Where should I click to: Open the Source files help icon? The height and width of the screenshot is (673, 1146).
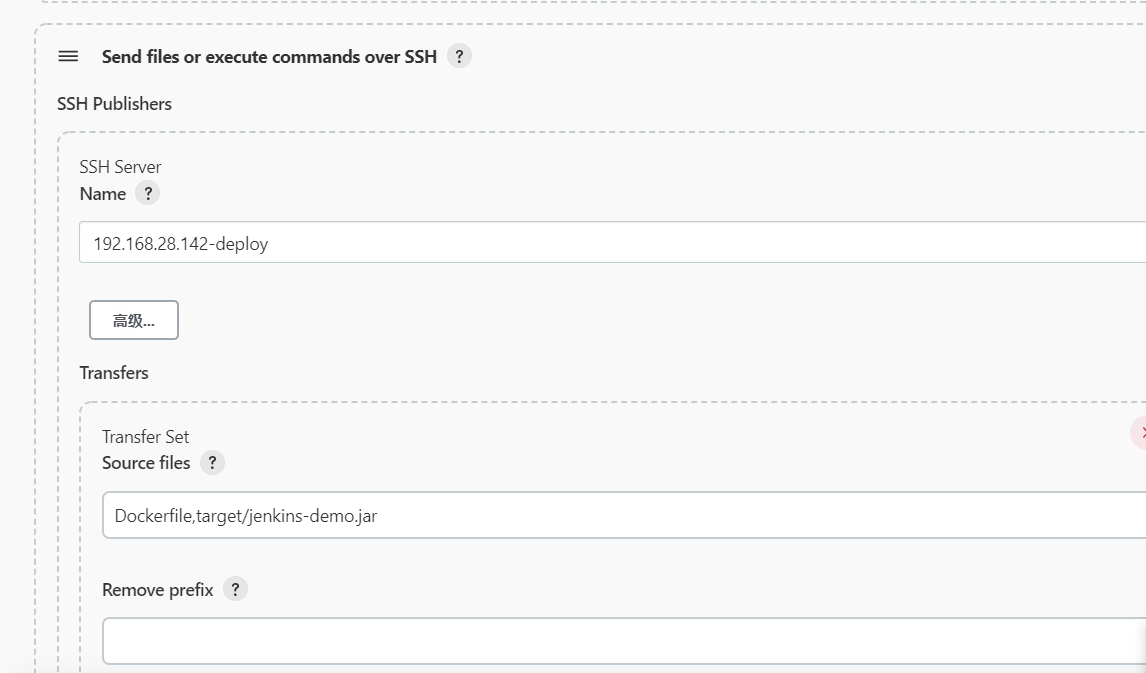coord(212,463)
